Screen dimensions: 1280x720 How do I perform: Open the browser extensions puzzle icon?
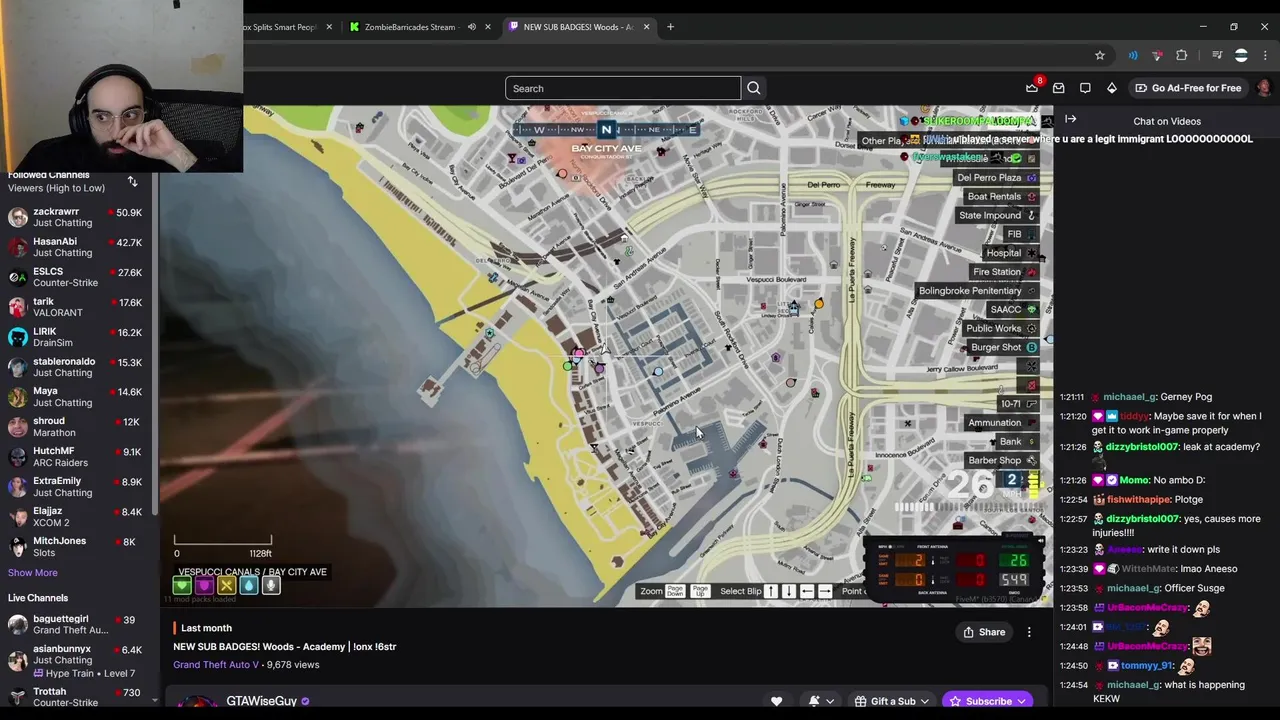click(x=1182, y=55)
